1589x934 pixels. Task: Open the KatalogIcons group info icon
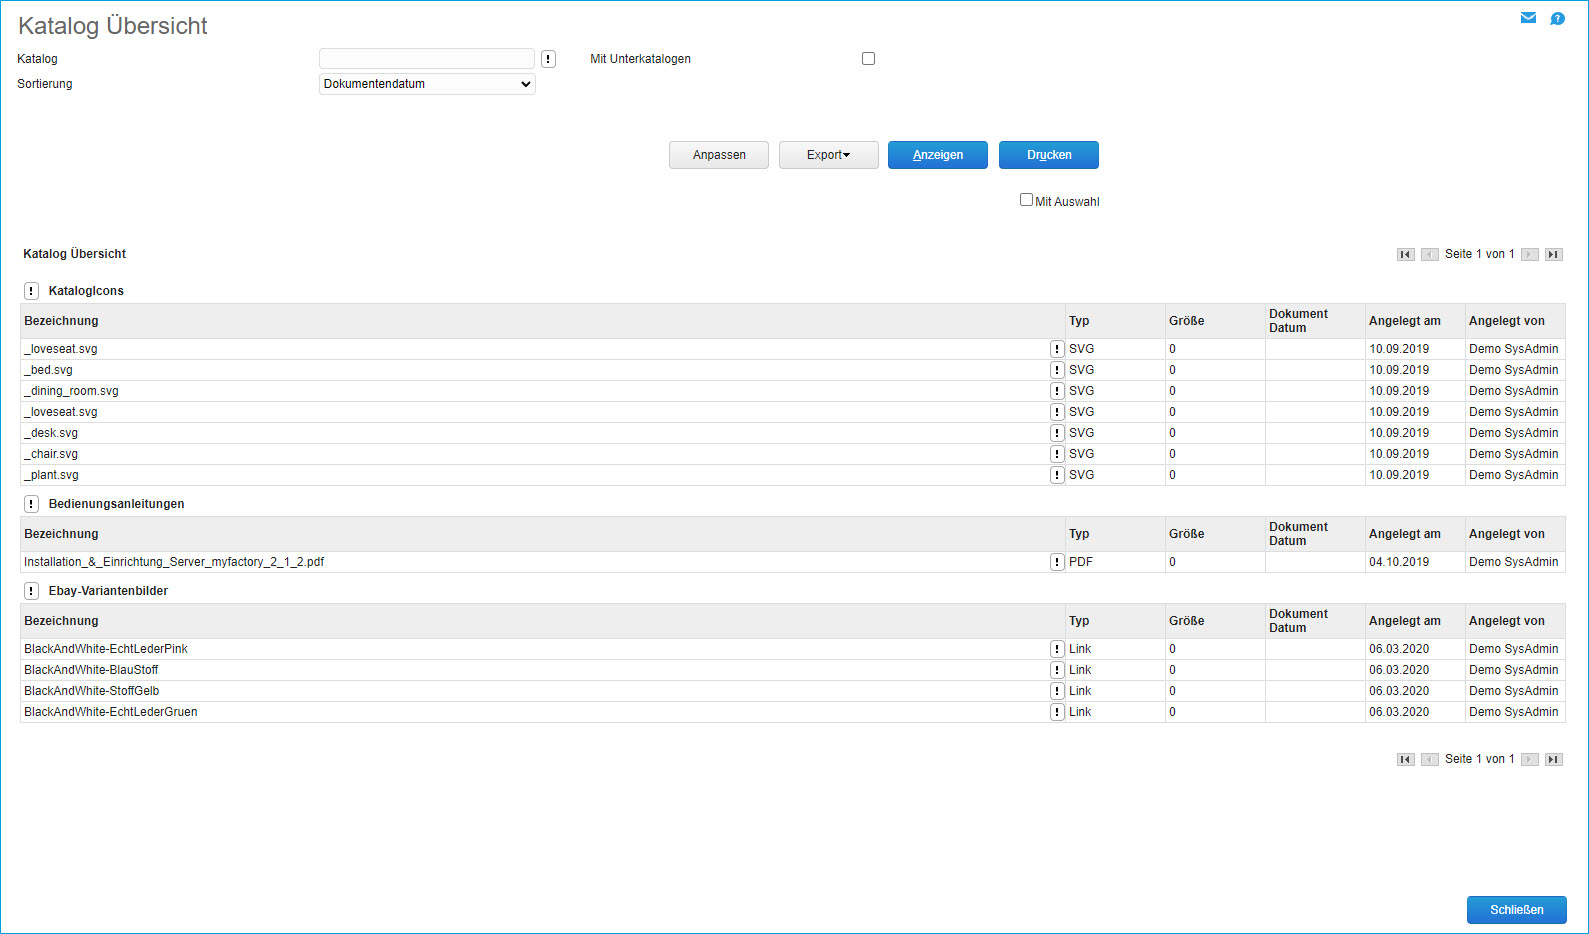tap(32, 291)
